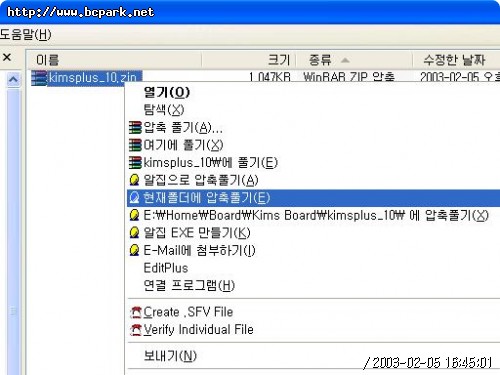Click ALZip egg icon beside 알집으로 압축풀기(A)
500x375 pixels.
tap(134, 180)
